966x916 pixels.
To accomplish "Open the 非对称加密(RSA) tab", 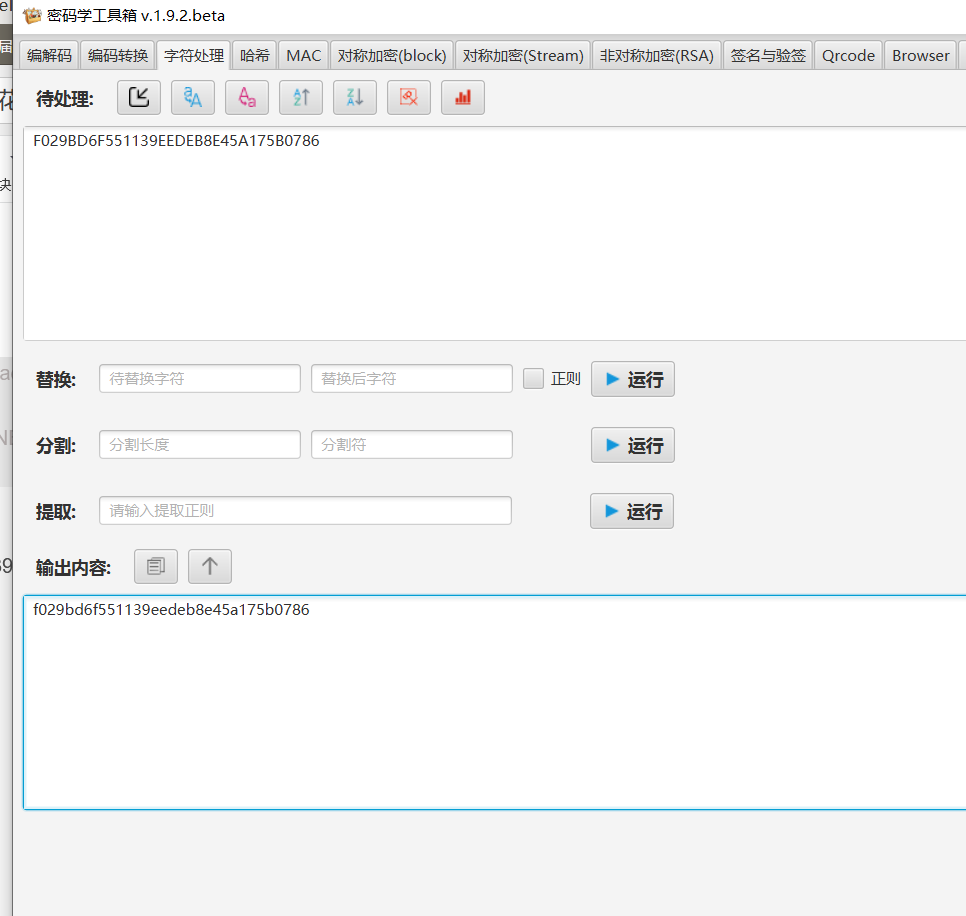I will 656,55.
